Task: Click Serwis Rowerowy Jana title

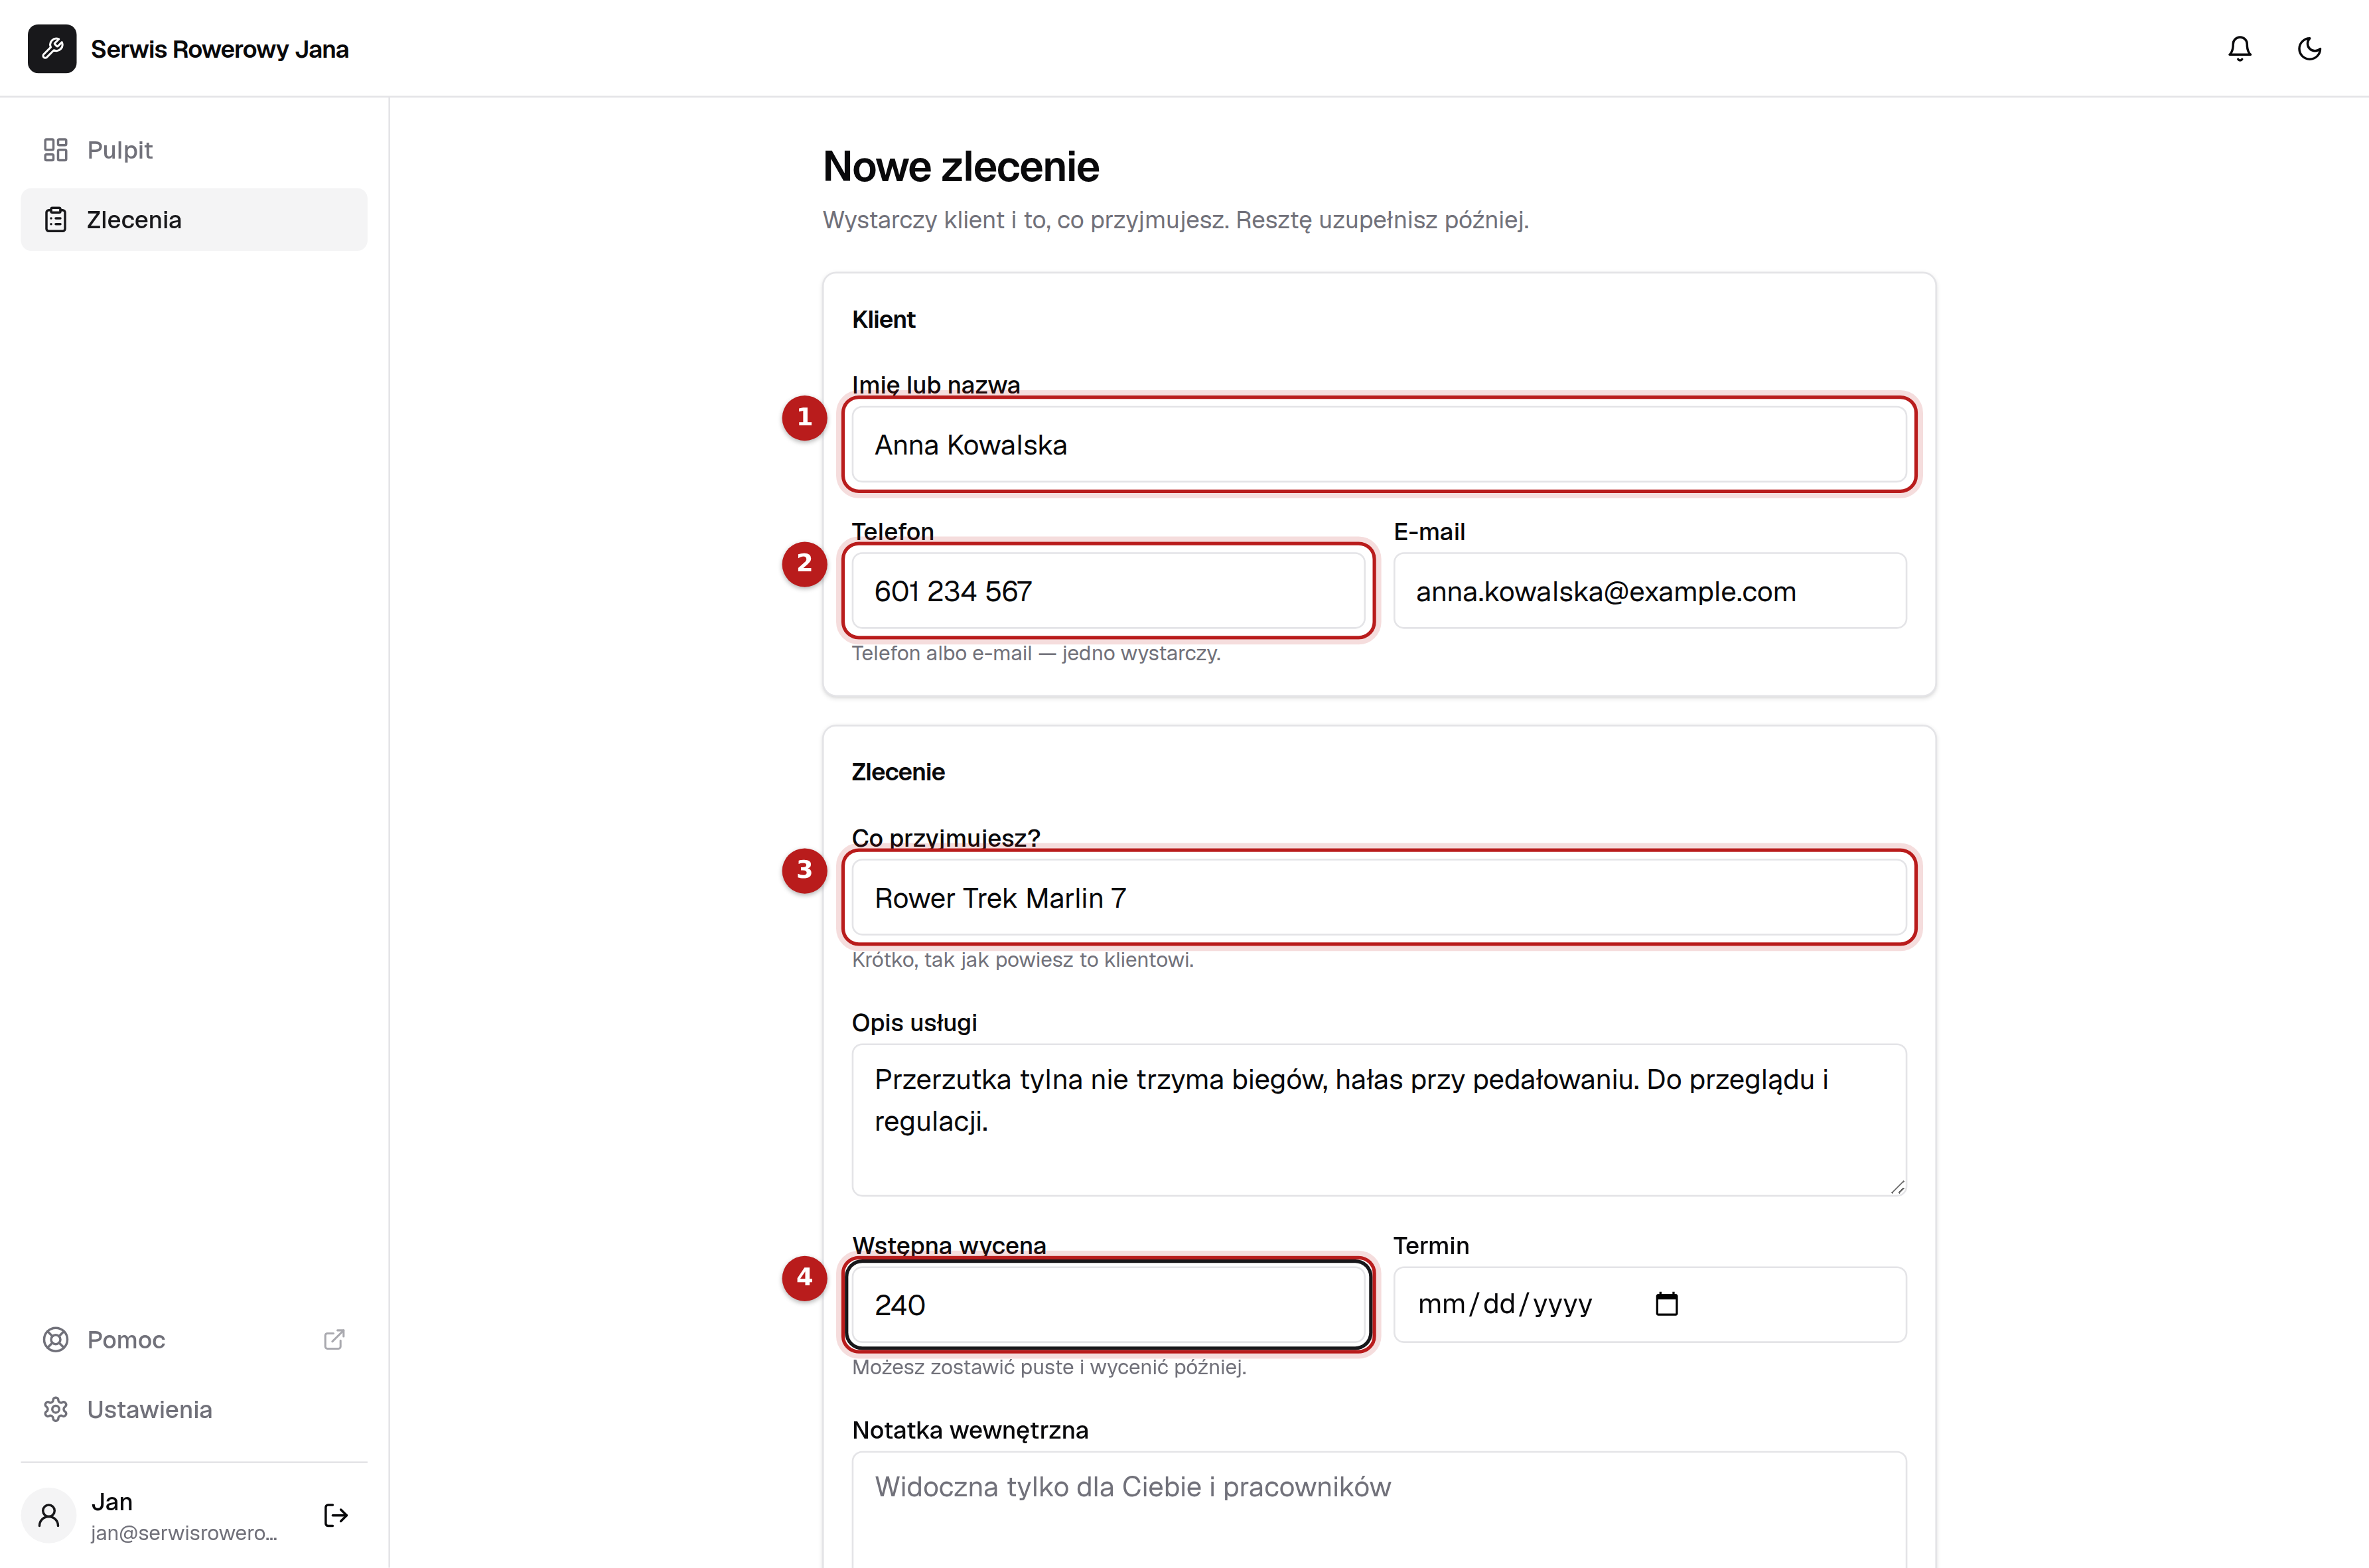Action: pyautogui.click(x=220, y=49)
